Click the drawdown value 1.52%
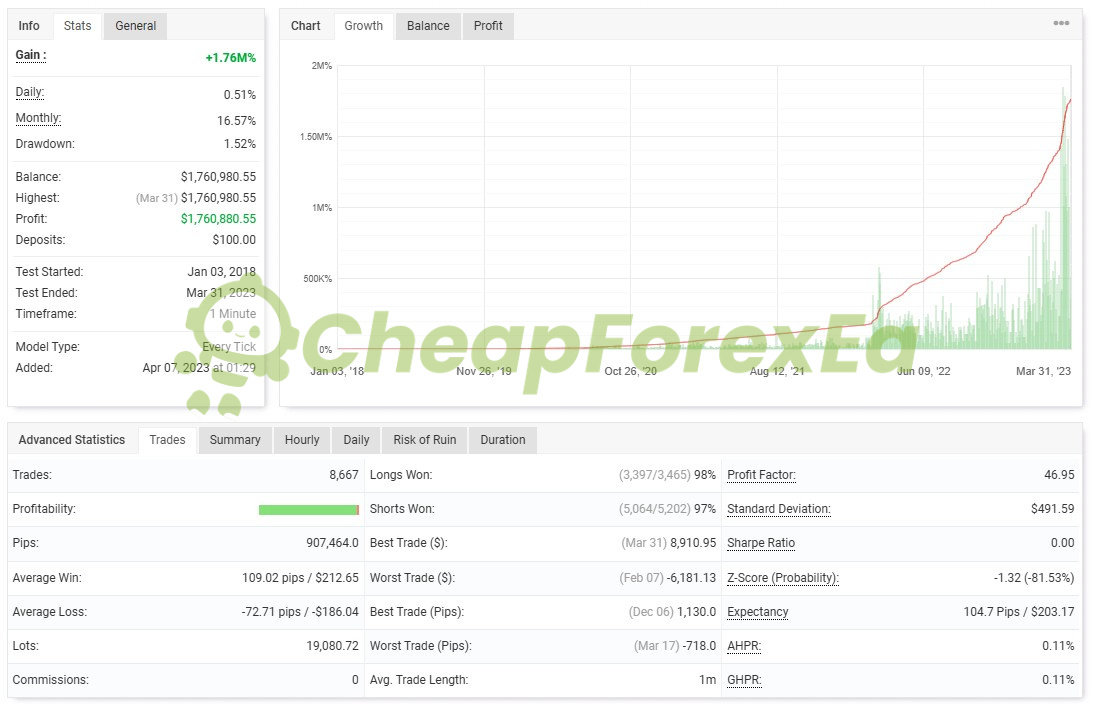 (x=240, y=144)
